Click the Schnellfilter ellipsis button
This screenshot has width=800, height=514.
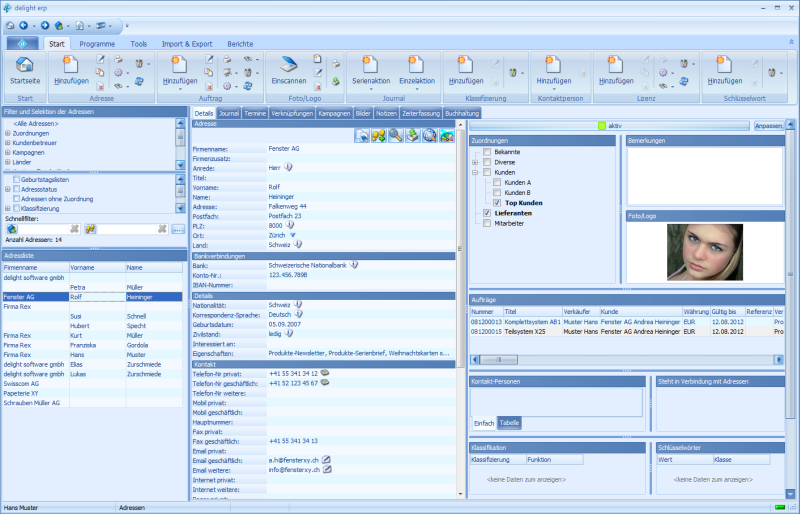tap(178, 229)
